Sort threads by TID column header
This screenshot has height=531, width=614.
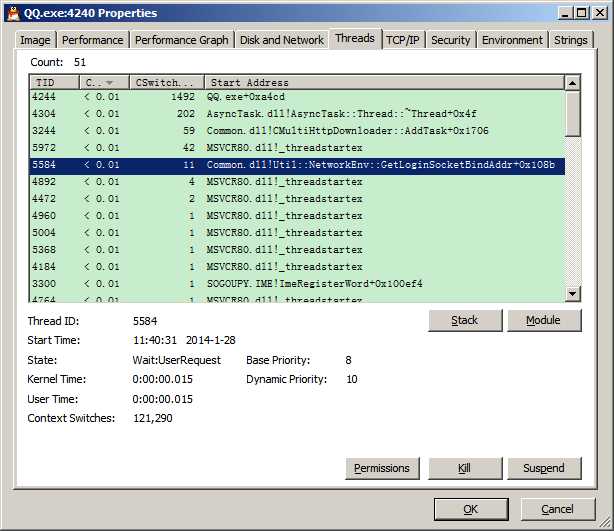54,83
